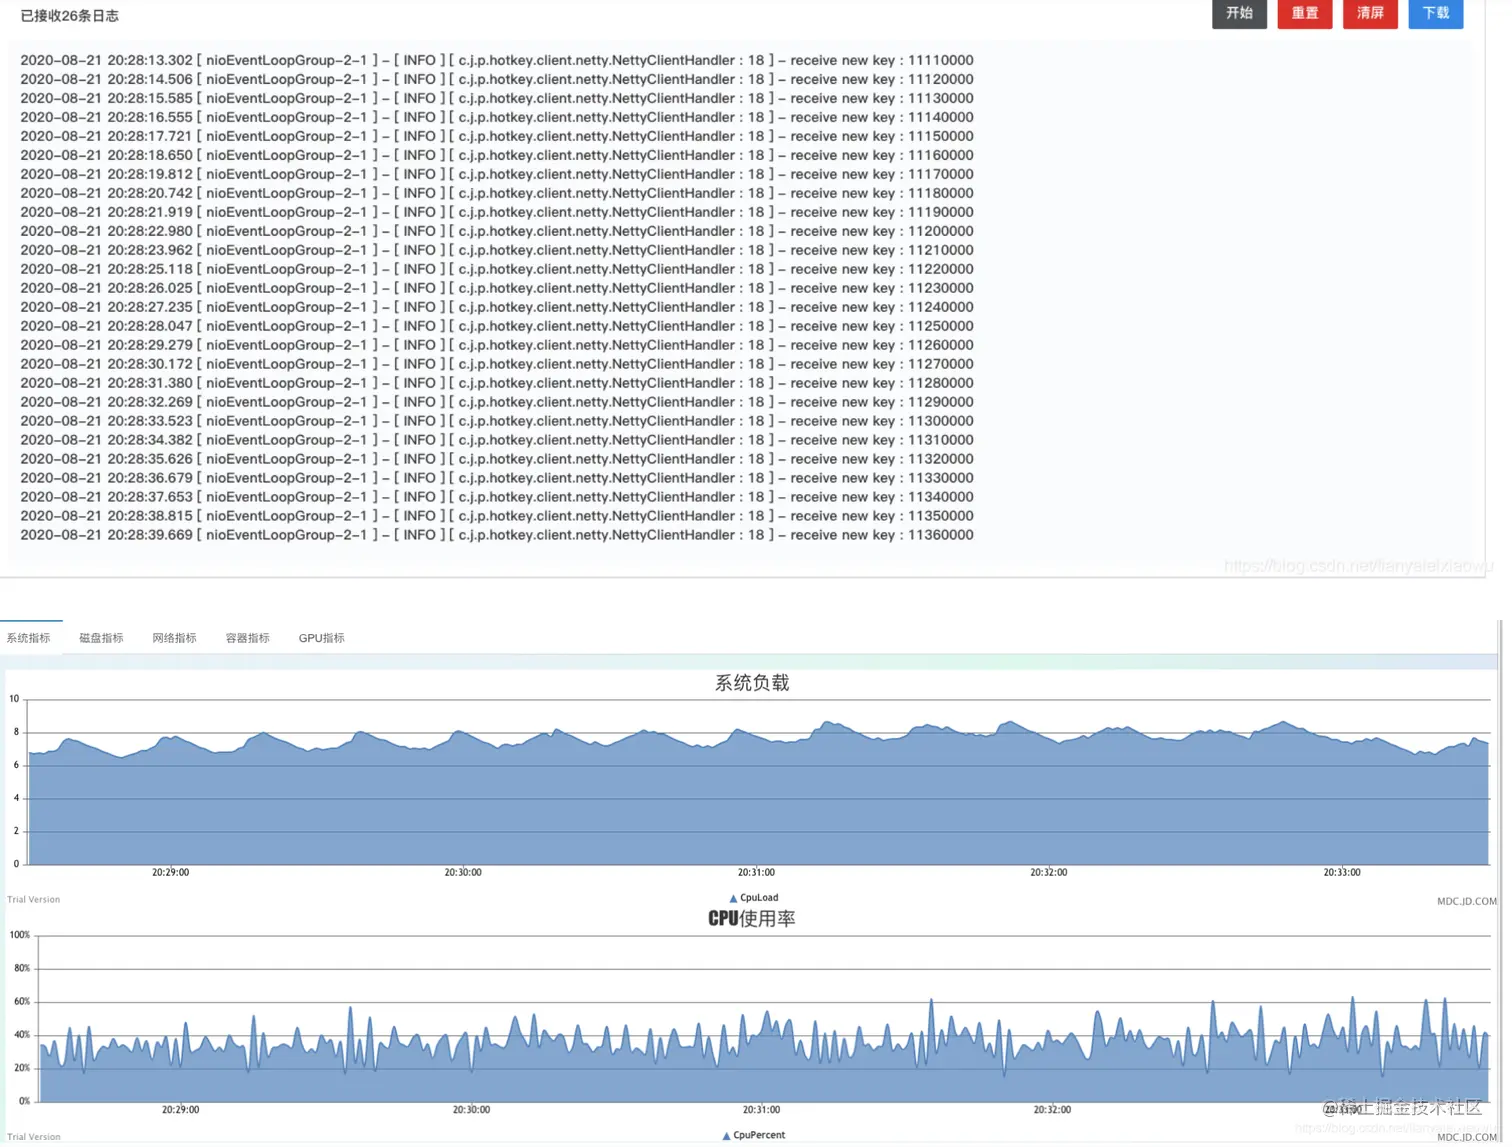
Task: Click the 开始 (start) button
Action: coord(1239,13)
